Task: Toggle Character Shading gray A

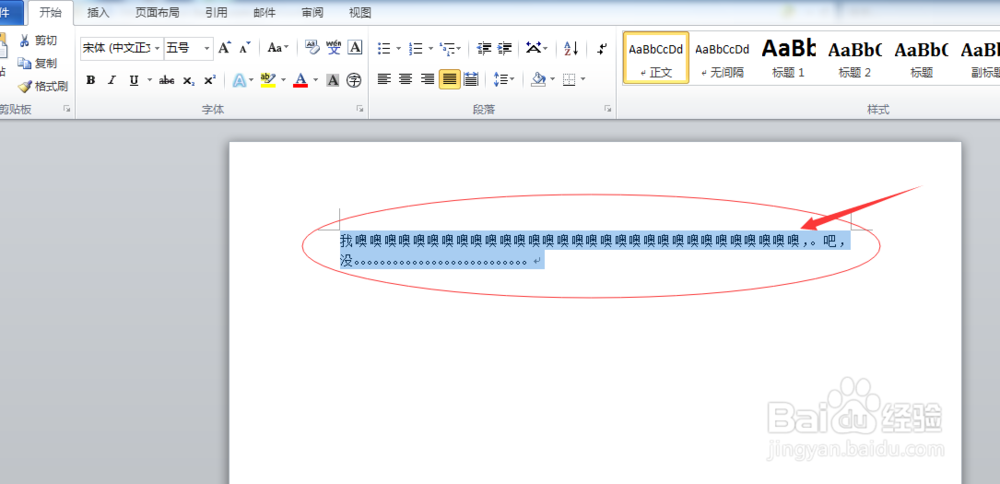Action: 332,80
